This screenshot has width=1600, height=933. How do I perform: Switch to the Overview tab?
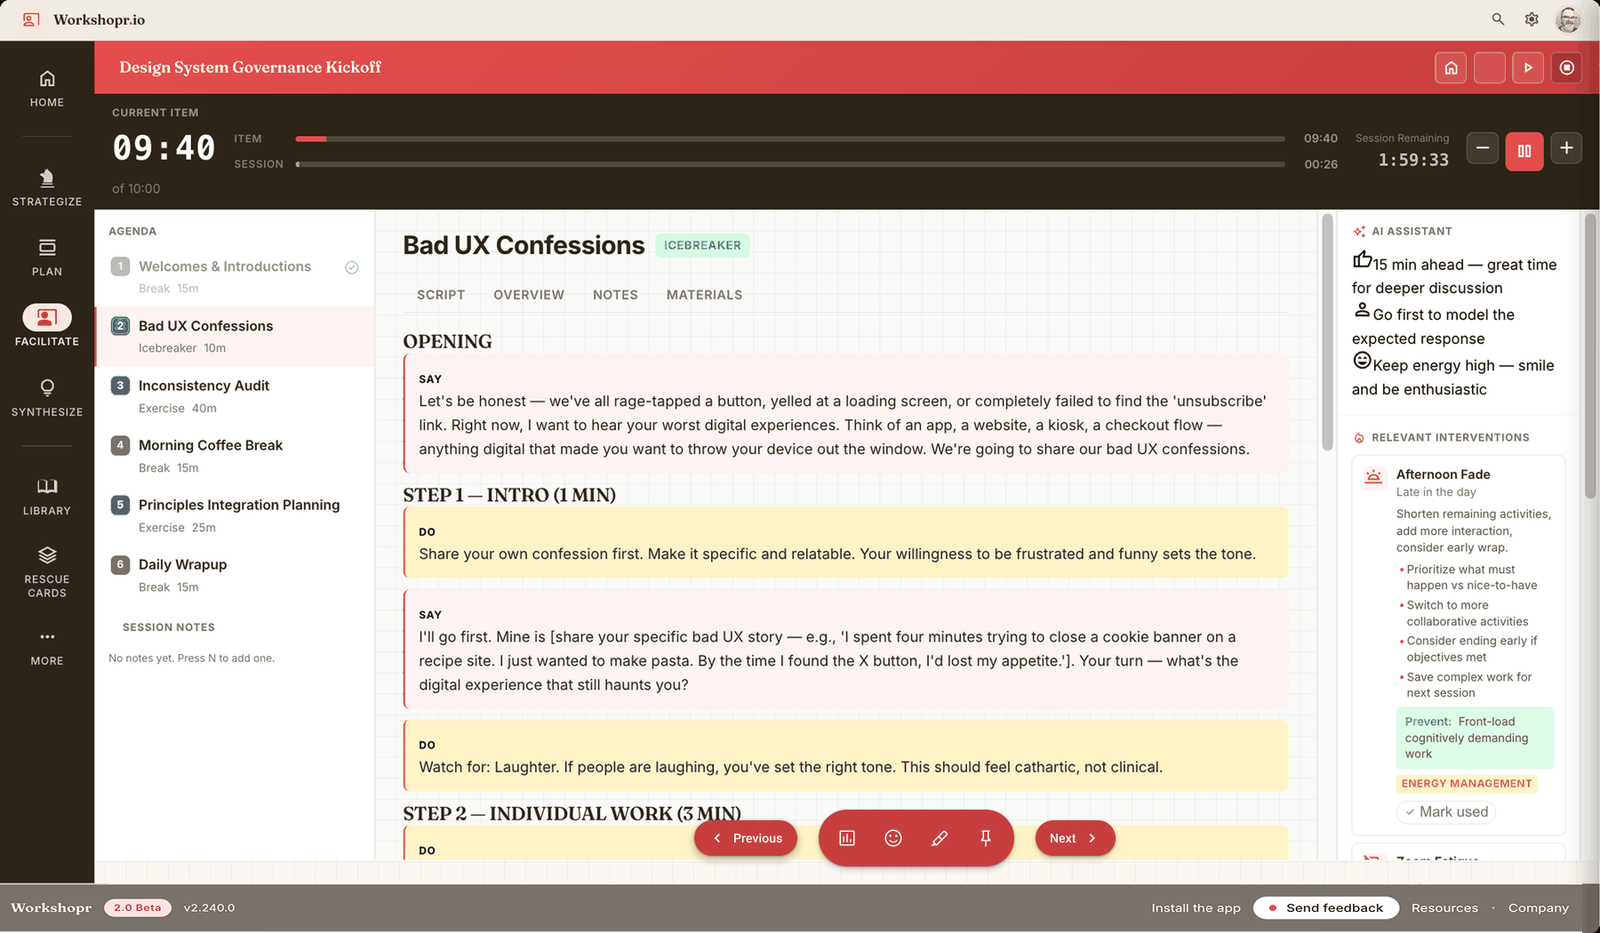point(529,295)
